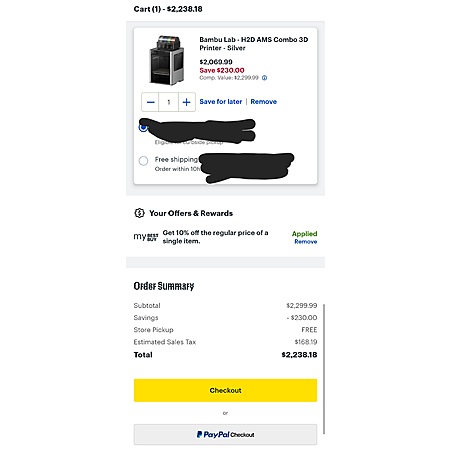Click the quantity field showing 1
Screen dimensions: 450x450
point(169,102)
